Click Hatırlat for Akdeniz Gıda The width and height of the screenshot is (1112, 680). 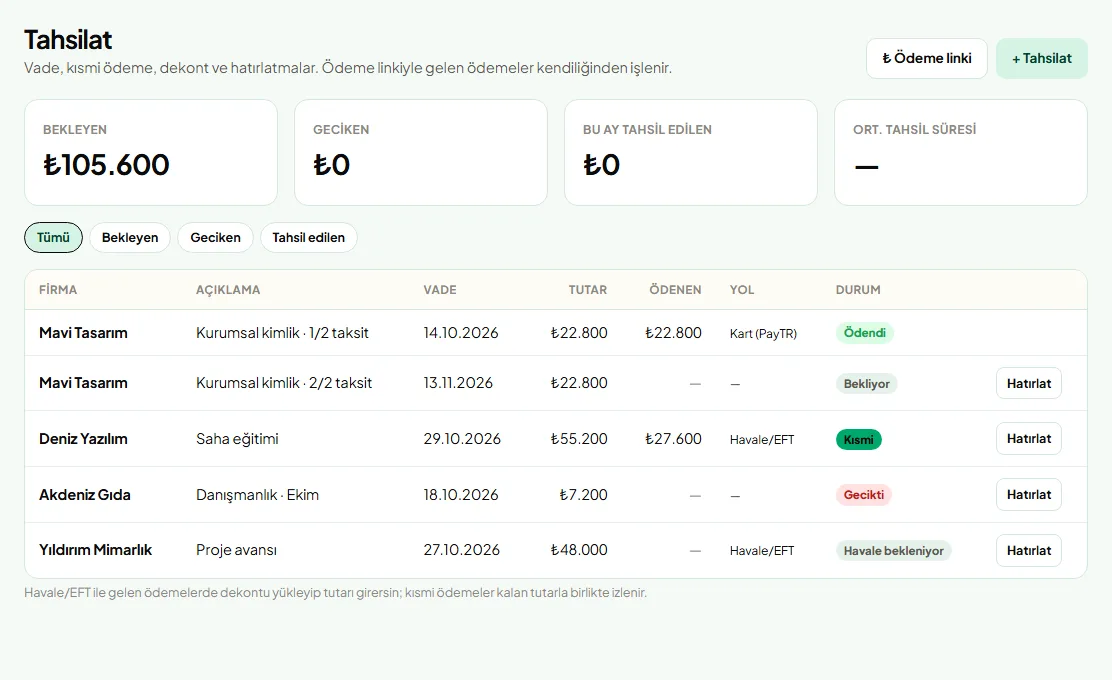pos(1028,494)
